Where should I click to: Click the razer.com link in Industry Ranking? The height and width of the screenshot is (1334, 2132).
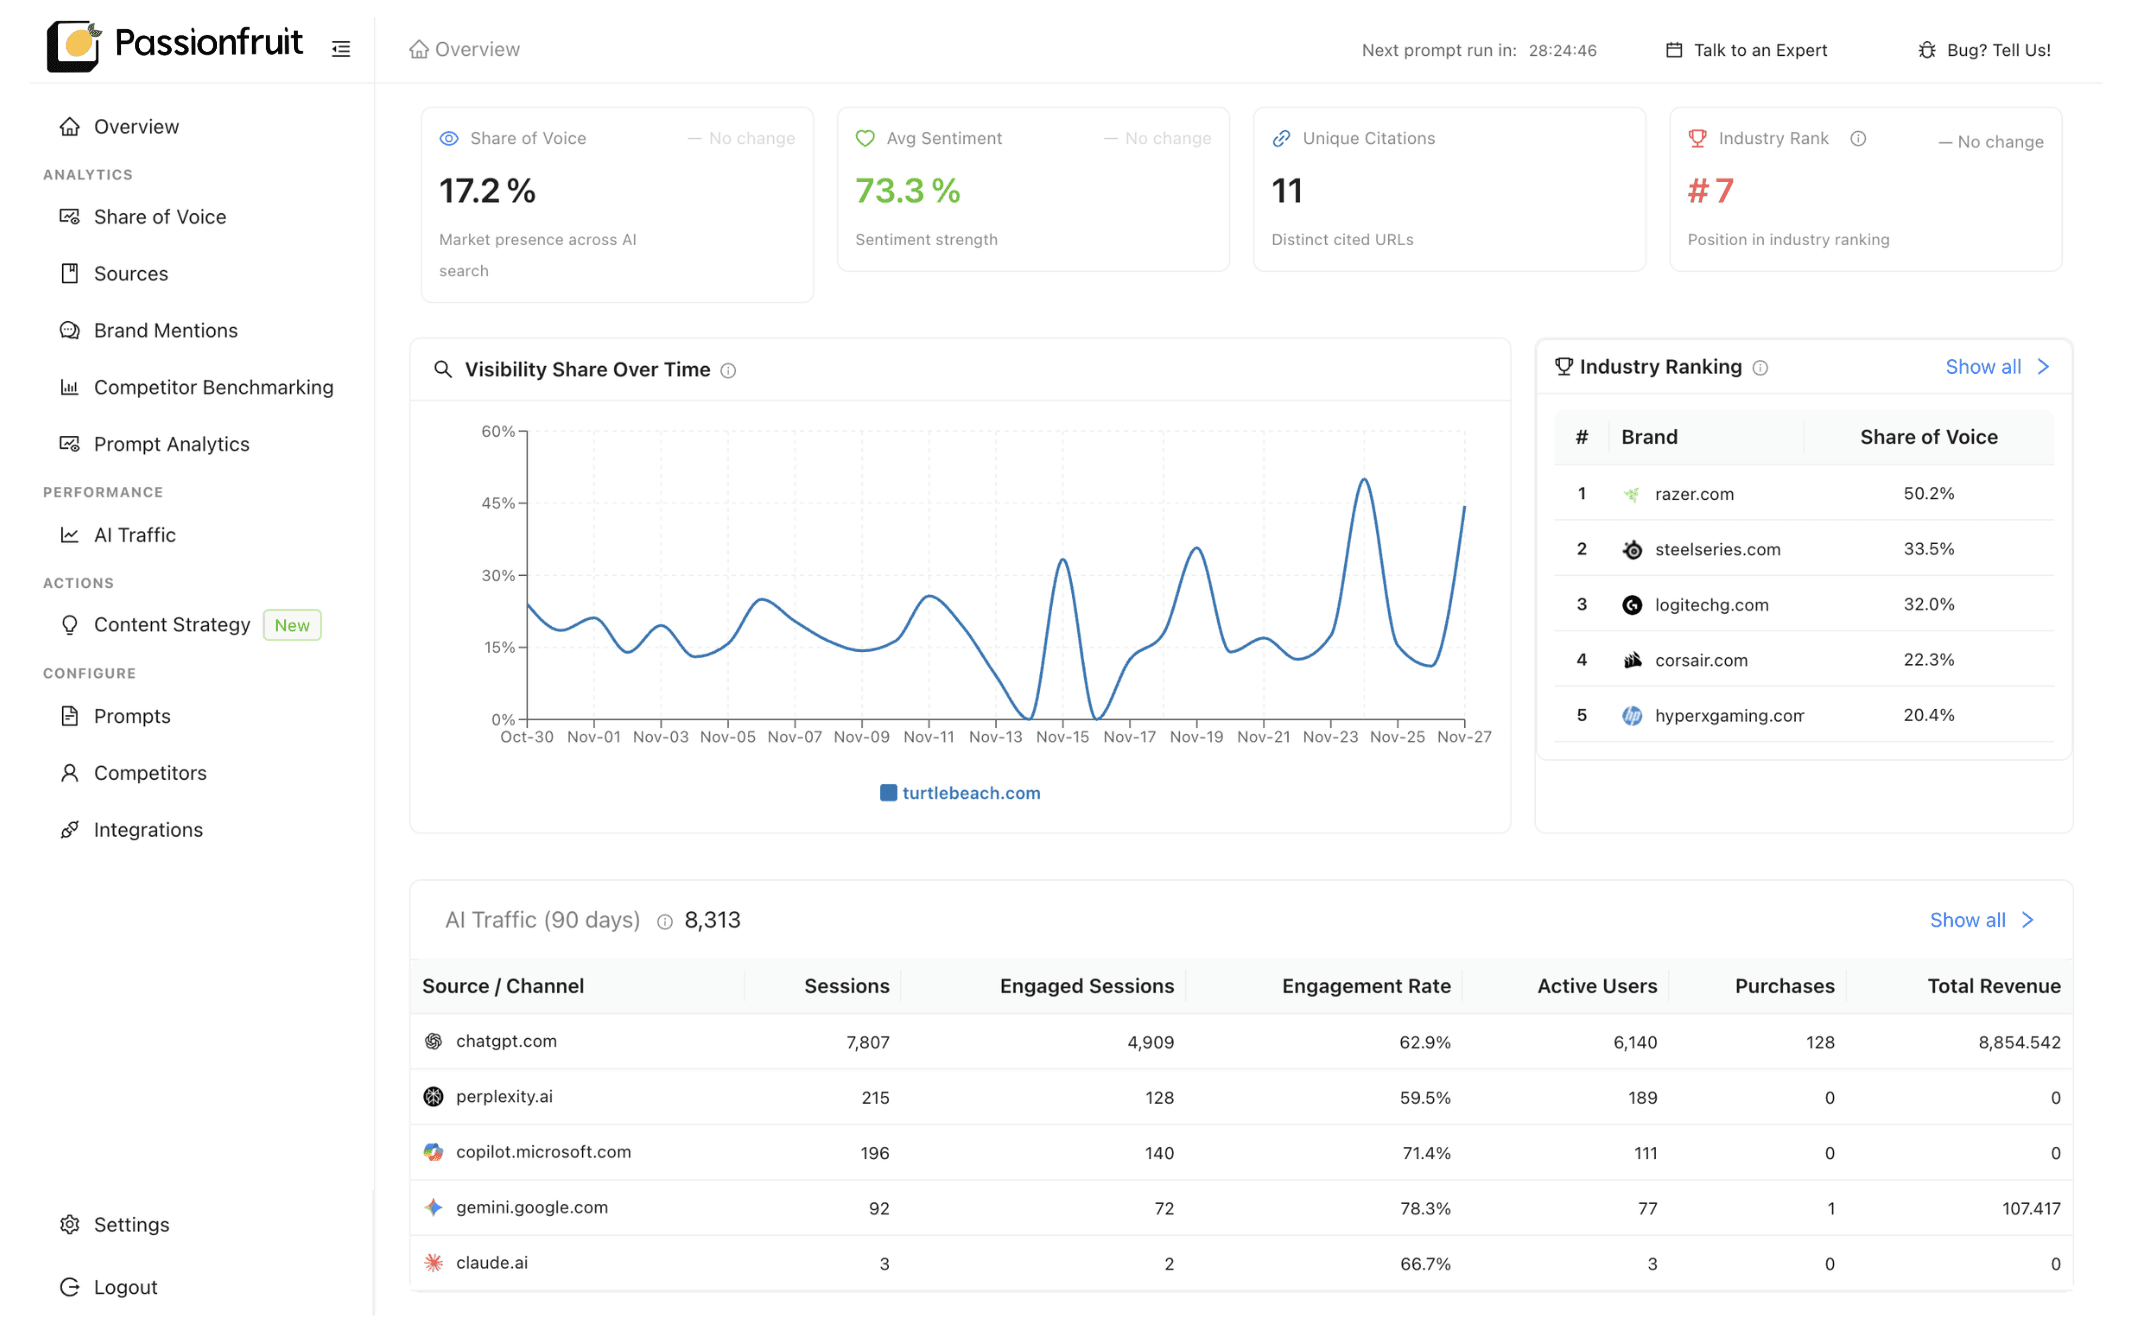point(1694,493)
